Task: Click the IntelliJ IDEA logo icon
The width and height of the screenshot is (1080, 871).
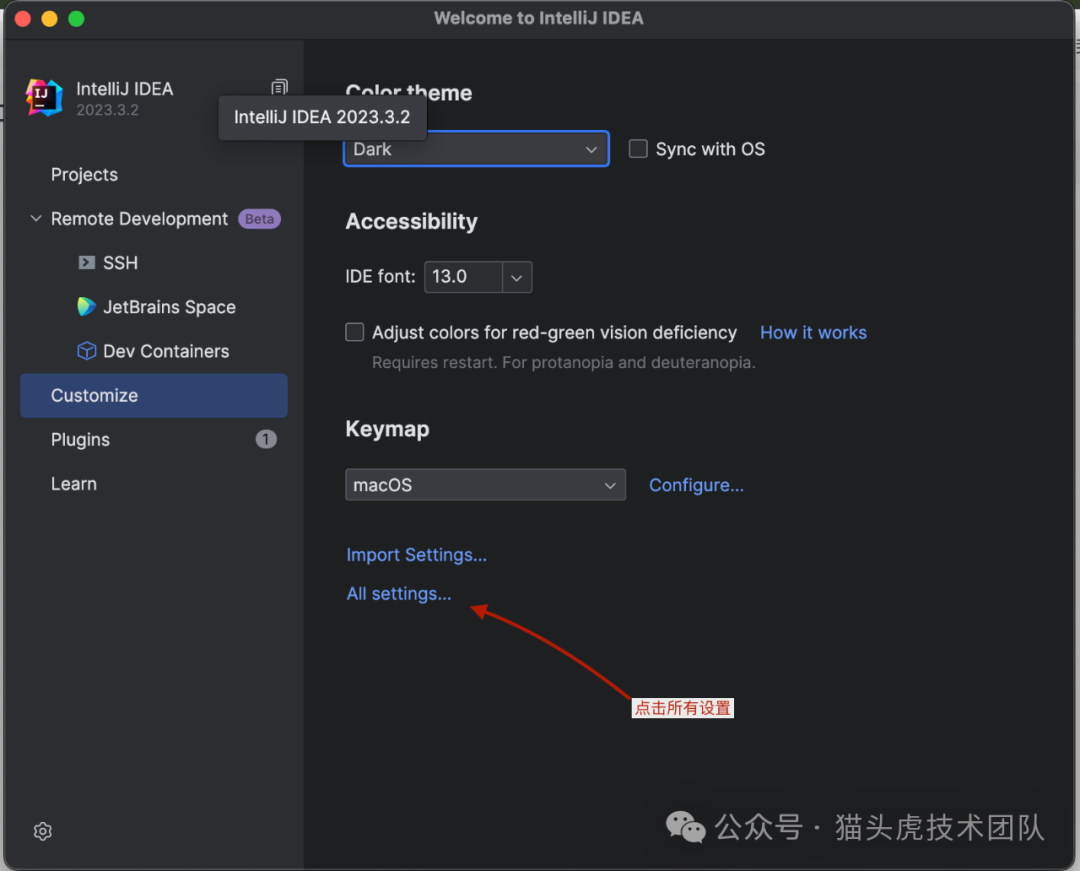Action: point(44,97)
